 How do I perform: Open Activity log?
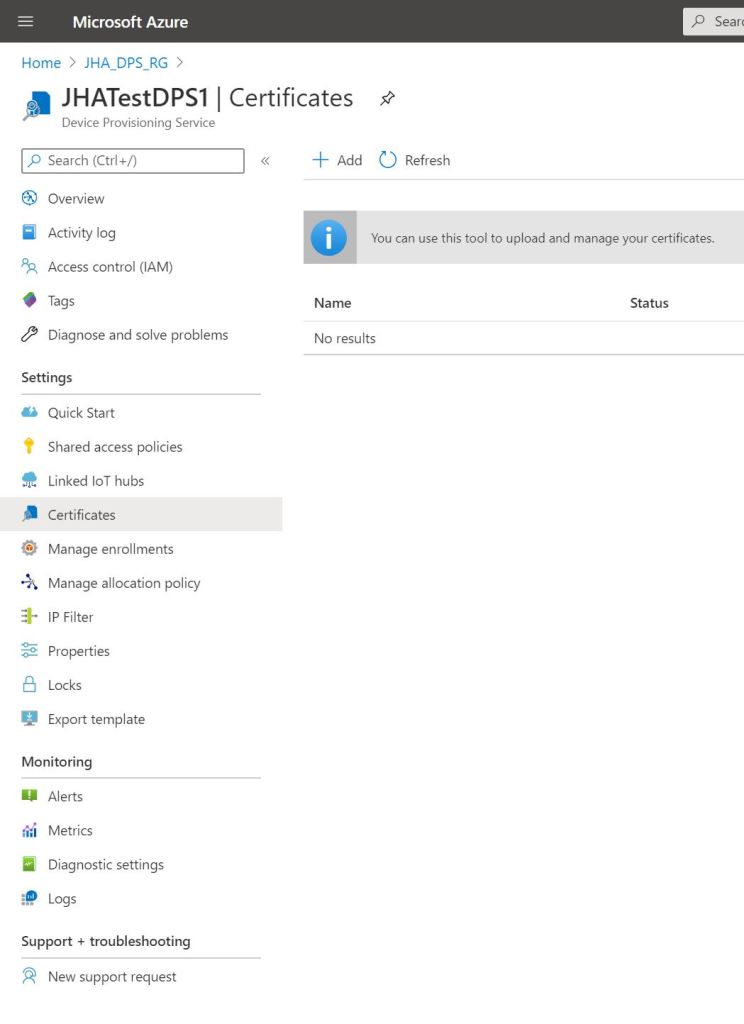coord(81,232)
